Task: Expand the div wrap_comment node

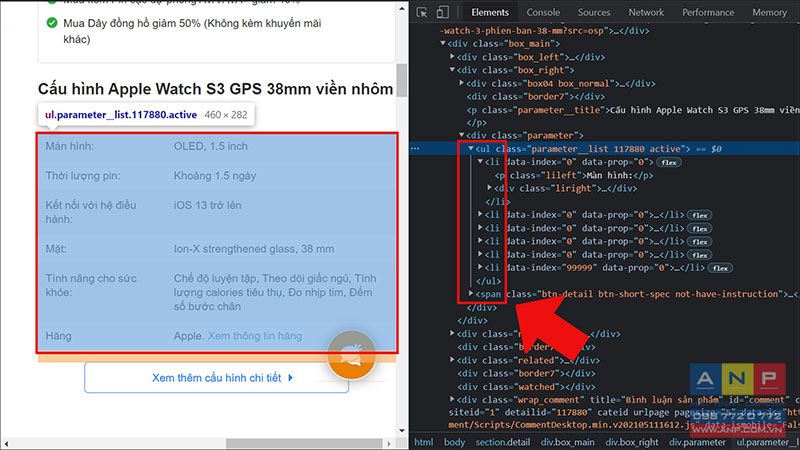Action: pyautogui.click(x=452, y=399)
